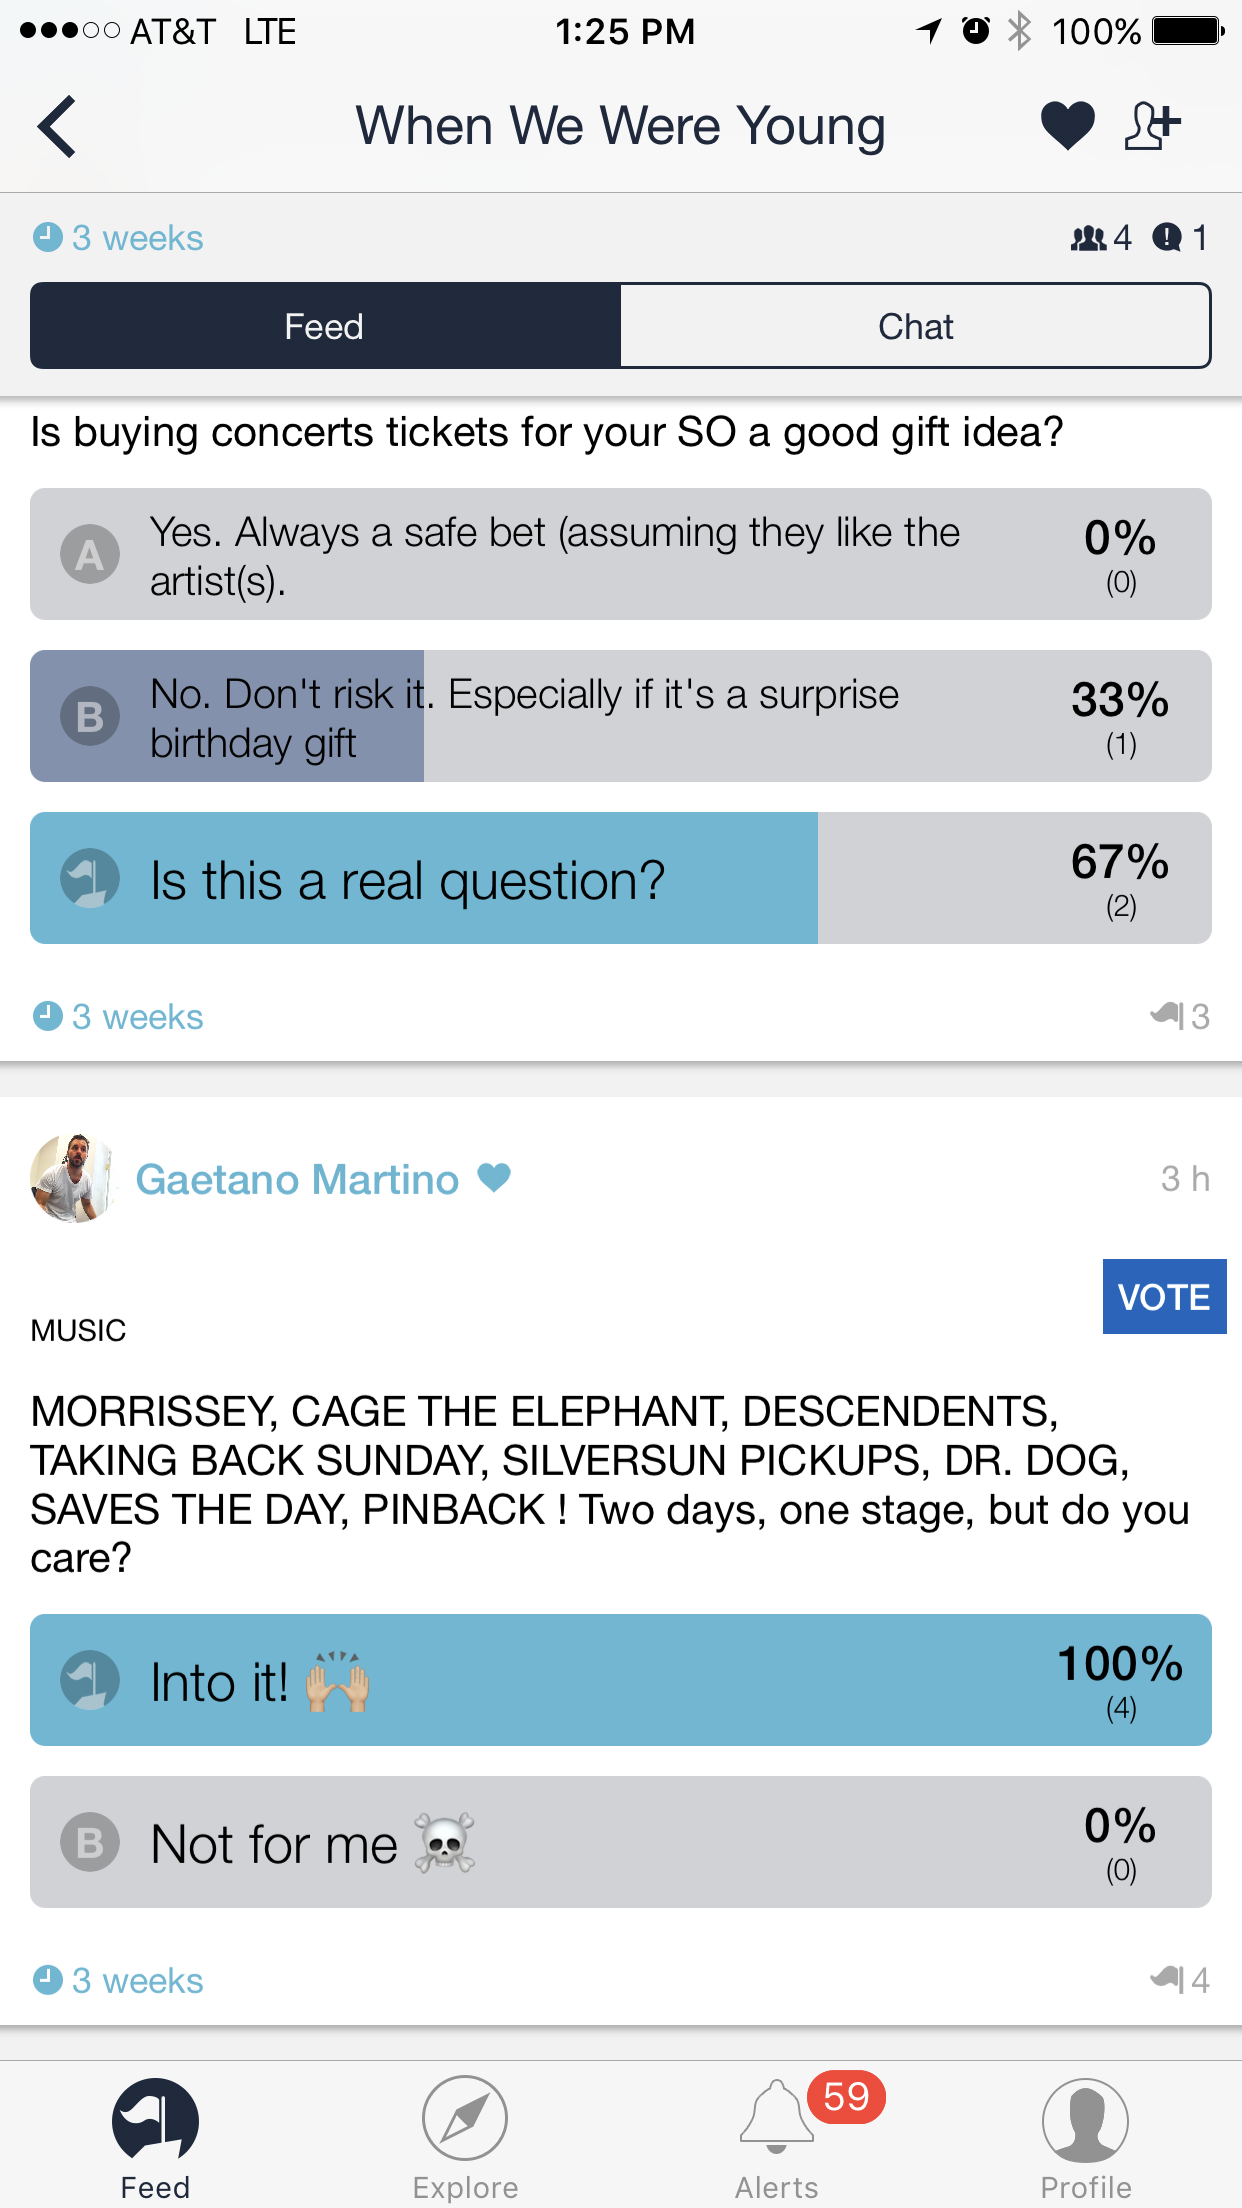The height and width of the screenshot is (2208, 1242).
Task: Open the Explore compass in bottom navigation
Action: 465,2120
